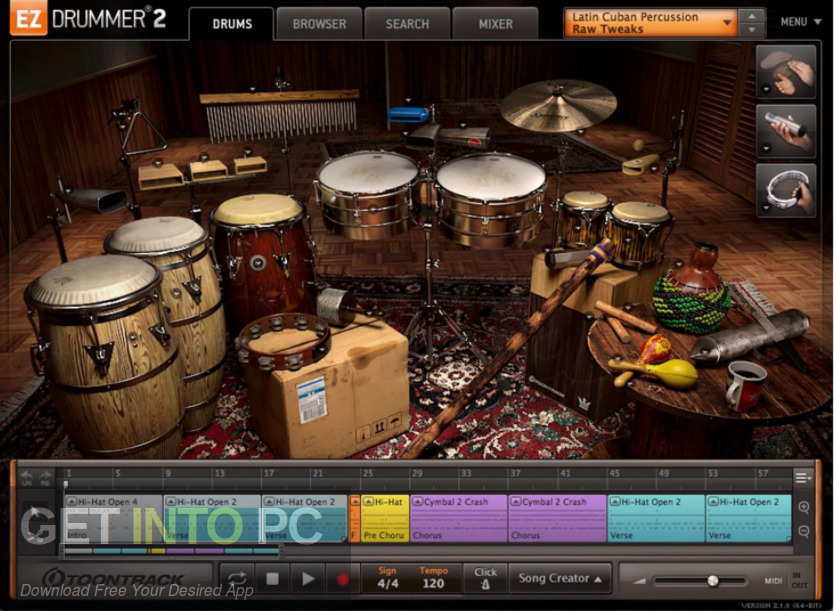Arm the record button
834x611 pixels.
coord(343,579)
